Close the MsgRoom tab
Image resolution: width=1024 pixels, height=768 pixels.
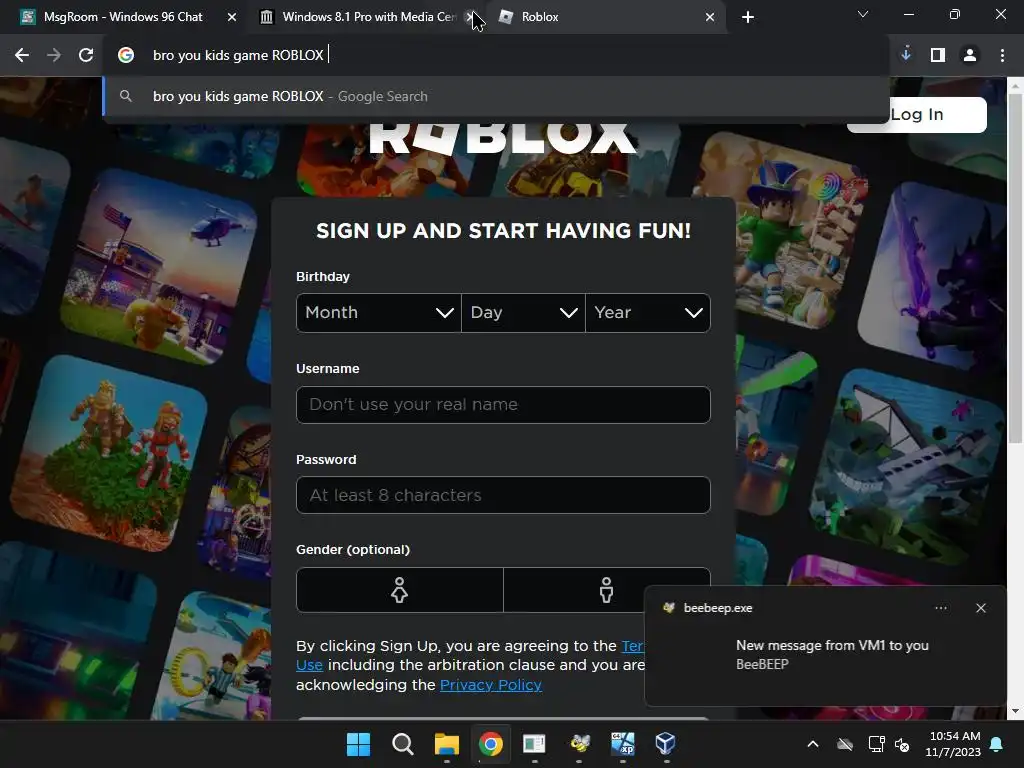click(x=232, y=17)
